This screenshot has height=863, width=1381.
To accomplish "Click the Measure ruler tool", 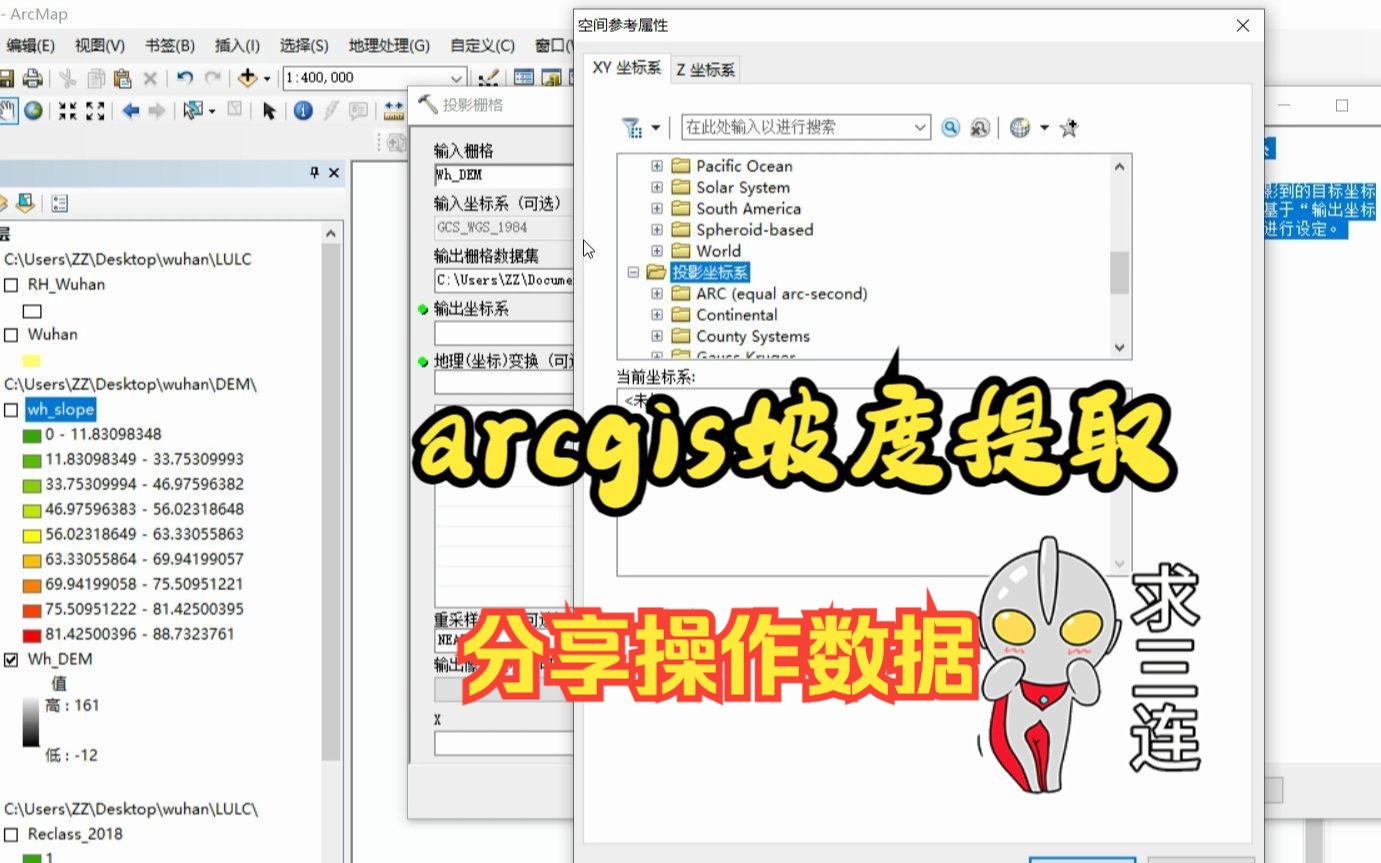I will [x=394, y=110].
